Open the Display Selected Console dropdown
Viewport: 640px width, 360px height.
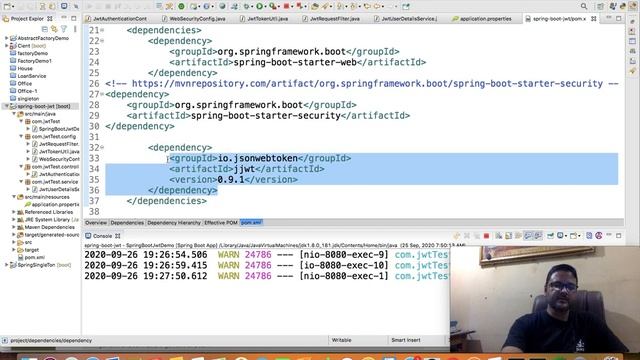pyautogui.click(x=565, y=236)
